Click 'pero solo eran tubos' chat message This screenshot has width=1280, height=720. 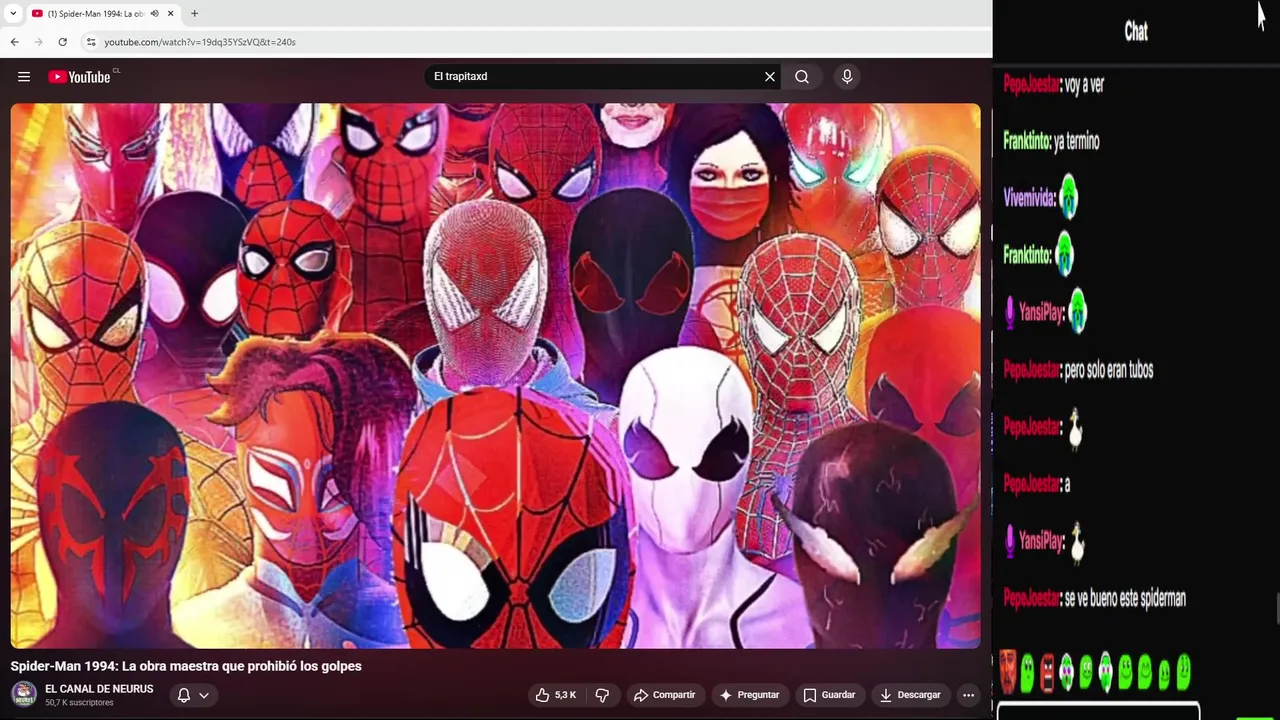[1109, 370]
